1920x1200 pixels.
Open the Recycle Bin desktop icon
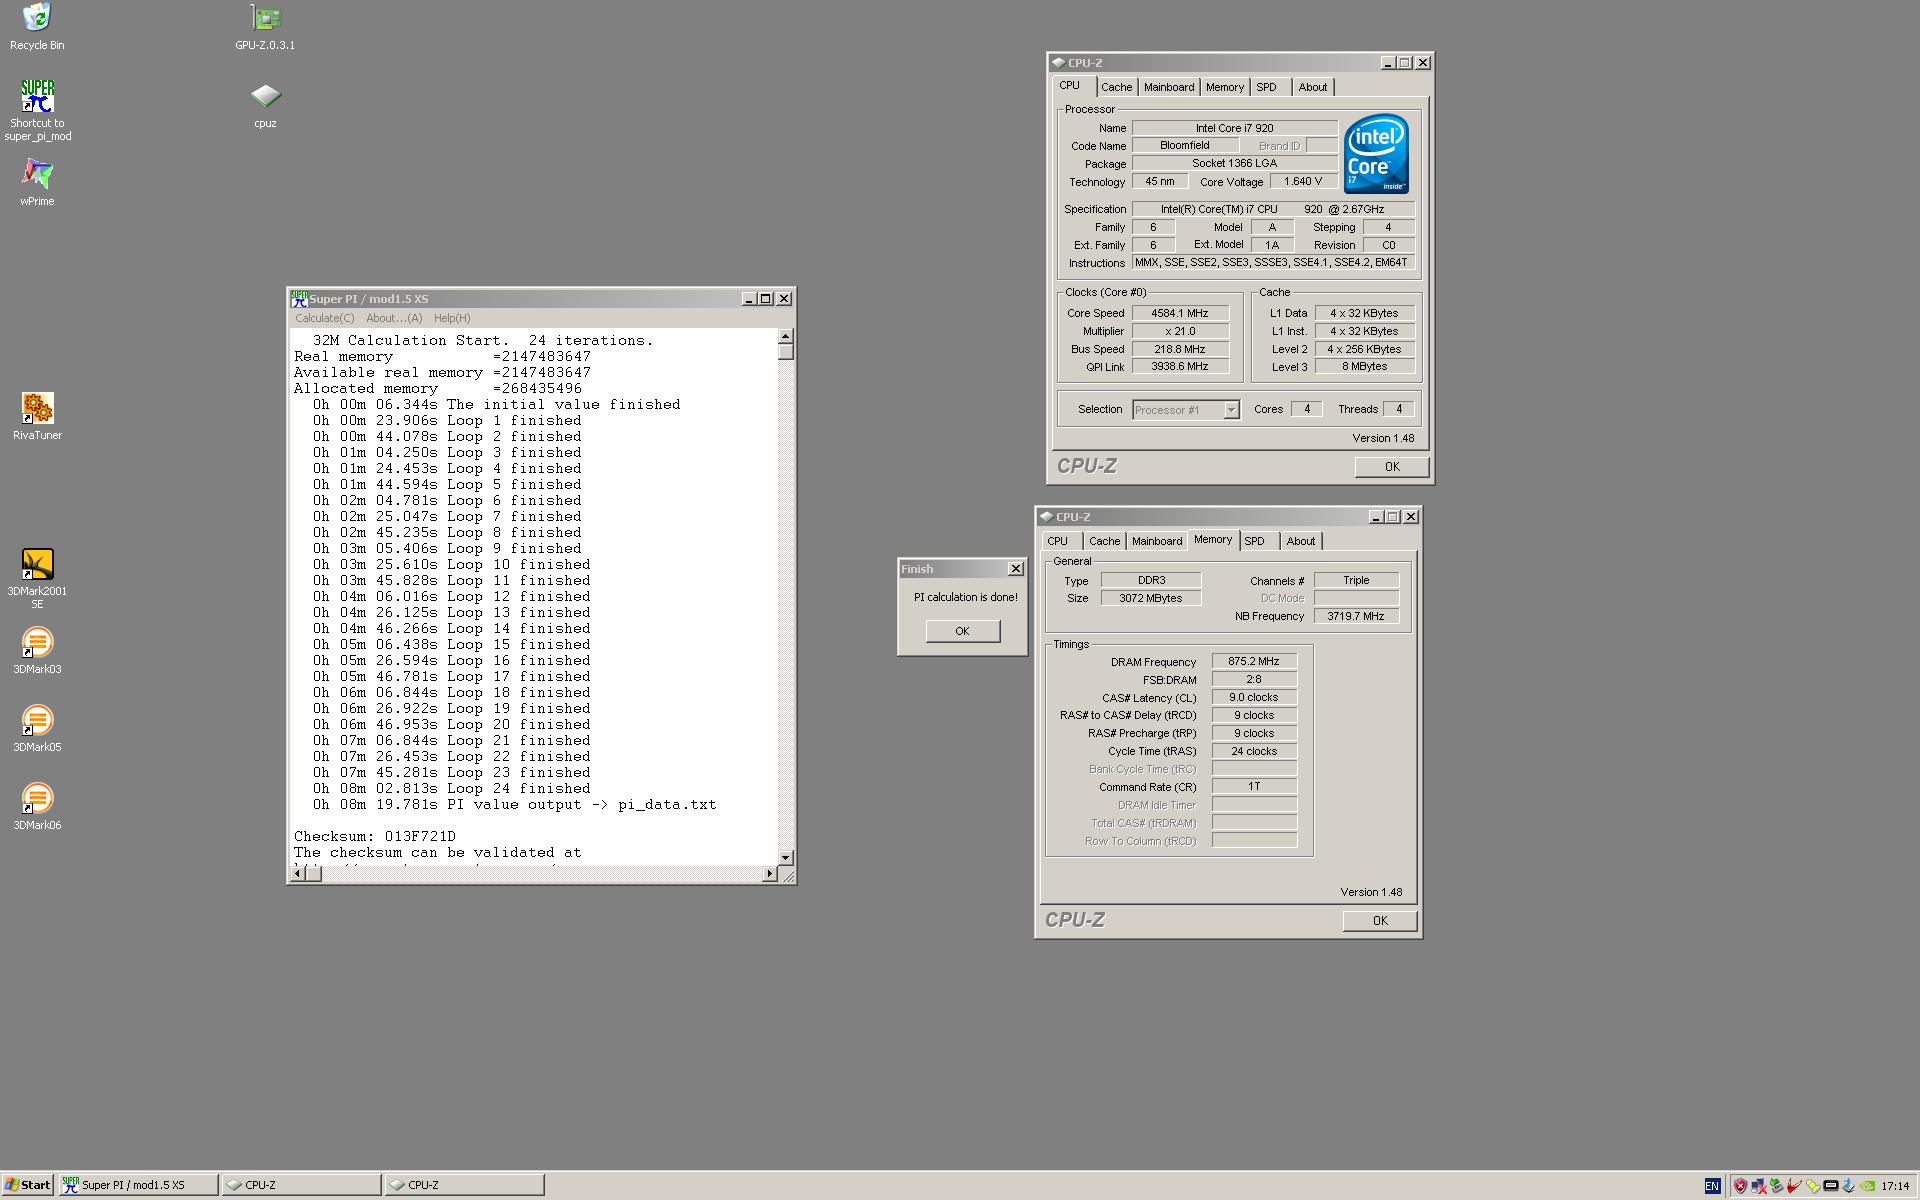click(x=37, y=26)
